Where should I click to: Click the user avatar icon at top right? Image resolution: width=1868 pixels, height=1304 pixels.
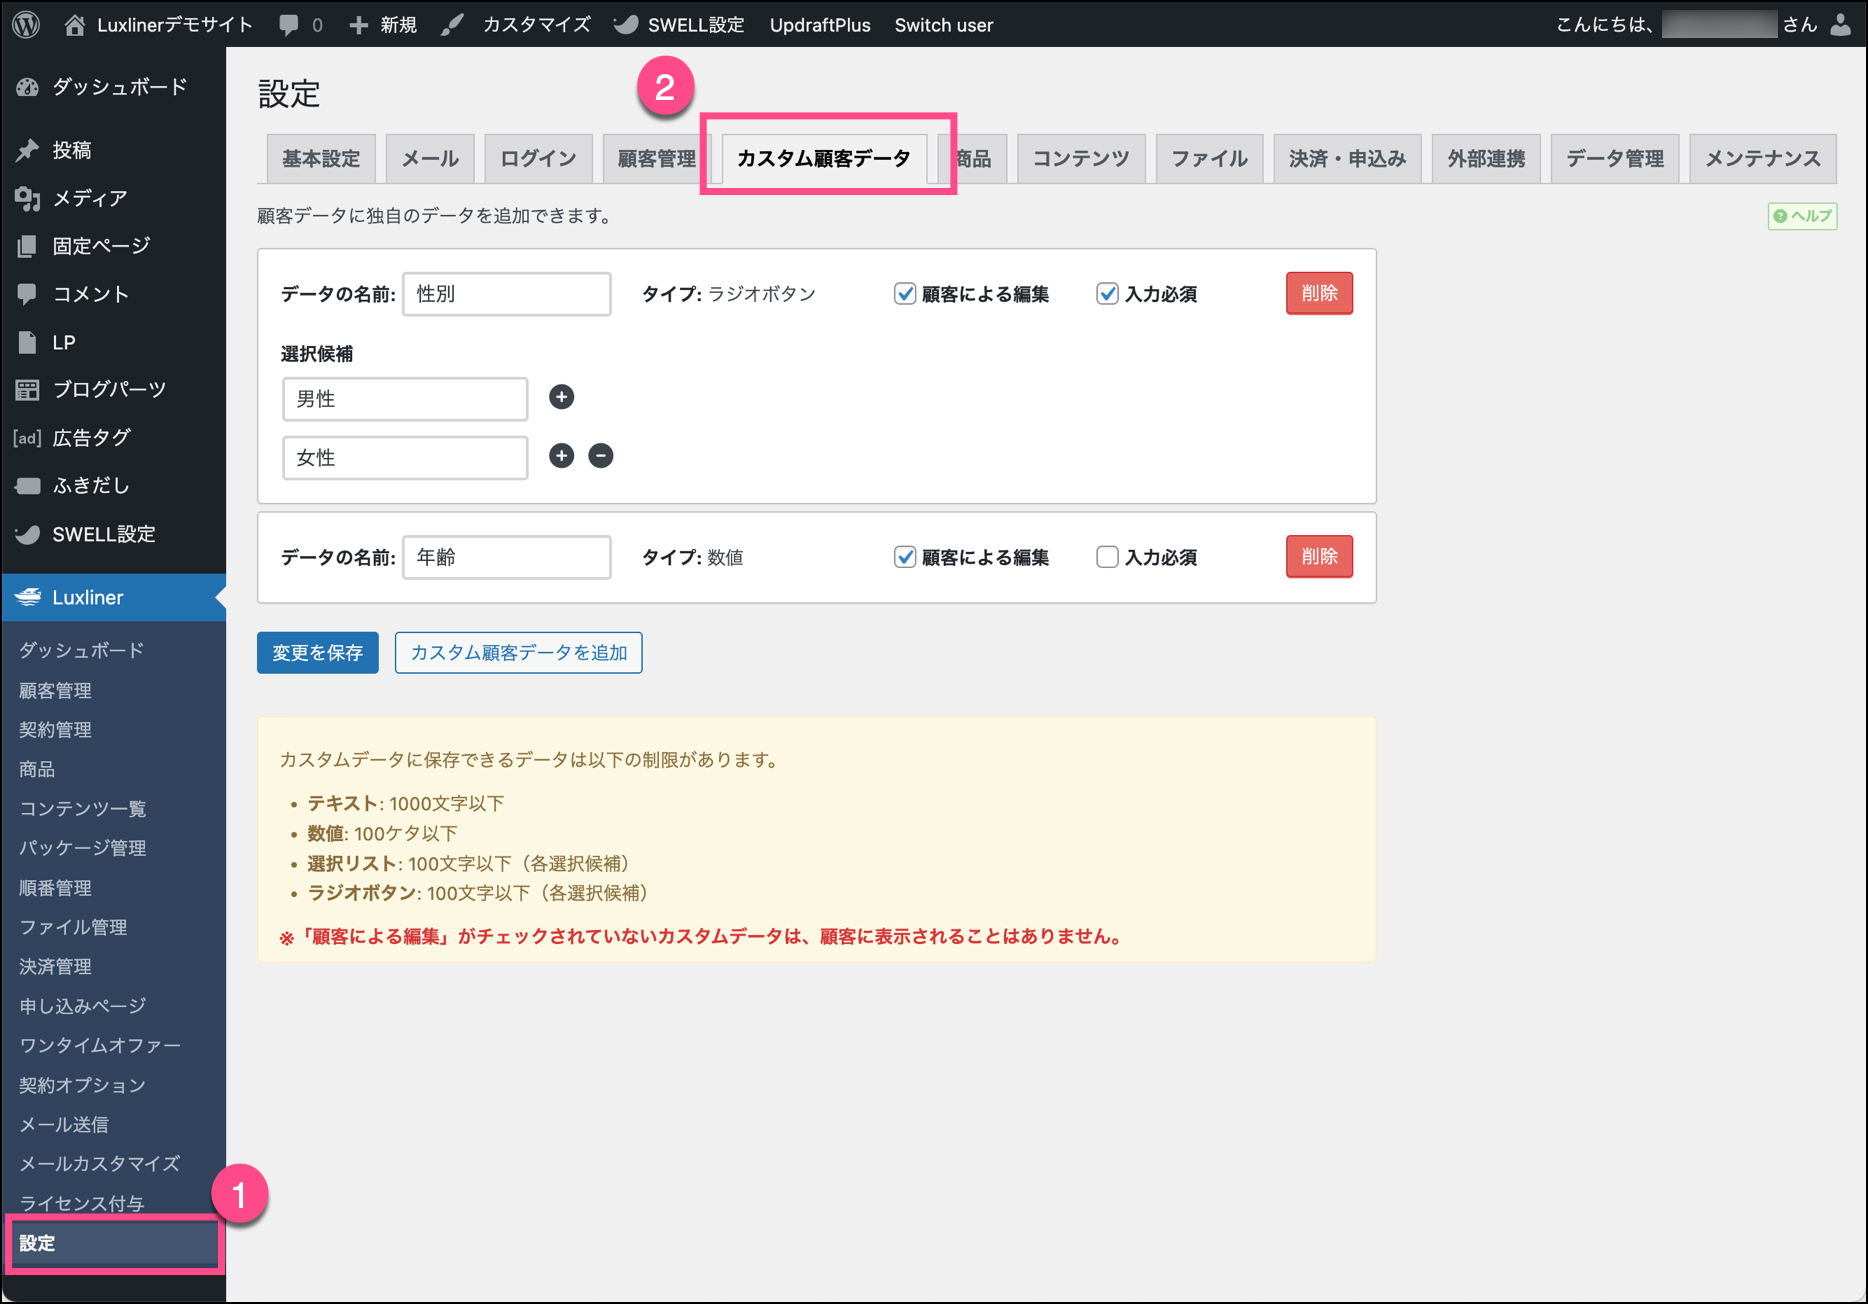coord(1840,25)
